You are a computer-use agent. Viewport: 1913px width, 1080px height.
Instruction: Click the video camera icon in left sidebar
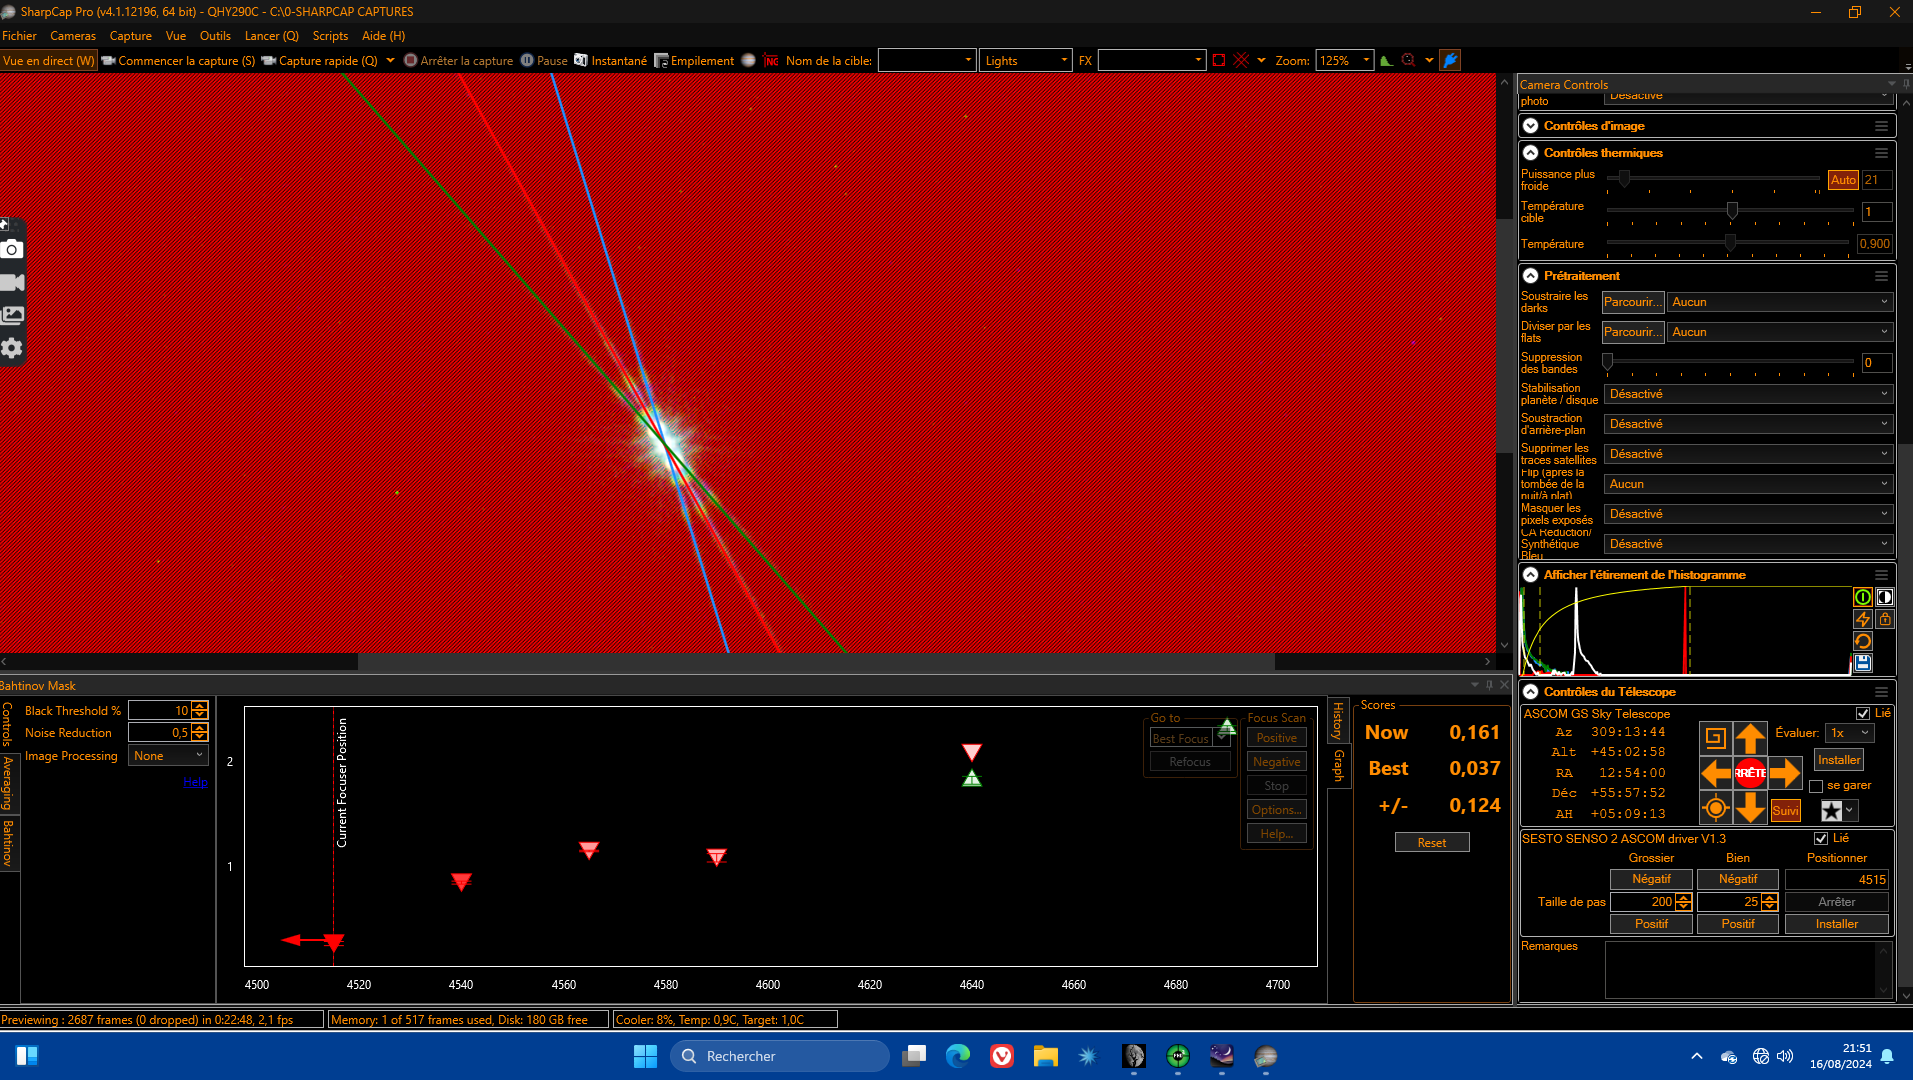pyautogui.click(x=12, y=283)
